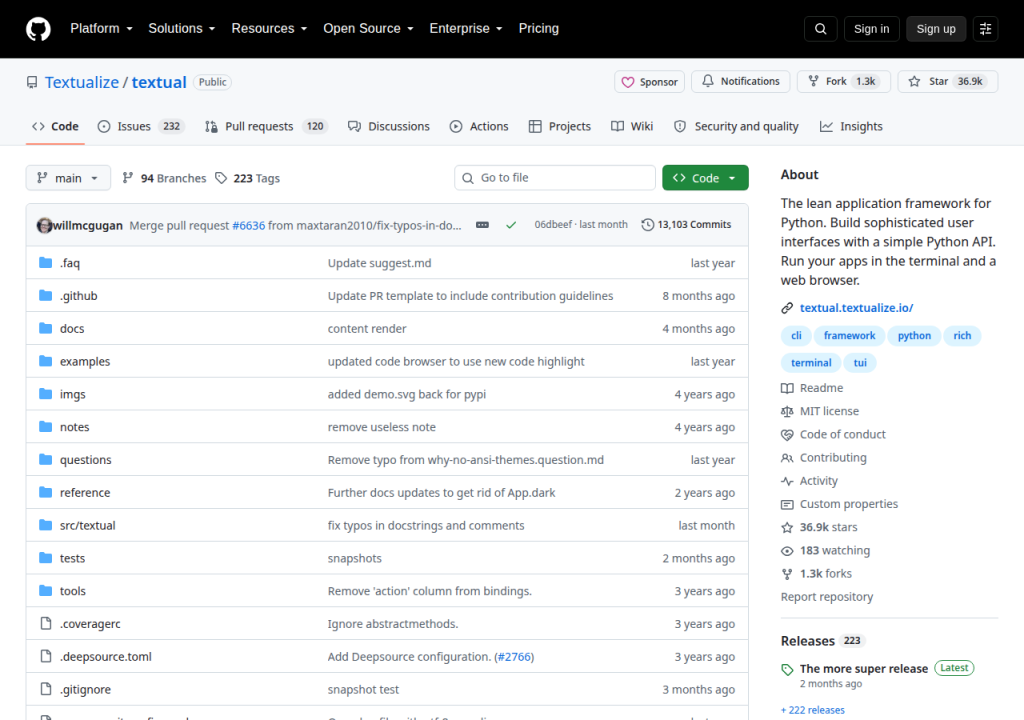1024x720 pixels.
Task: Switch to the Issues tab
Action: point(141,126)
